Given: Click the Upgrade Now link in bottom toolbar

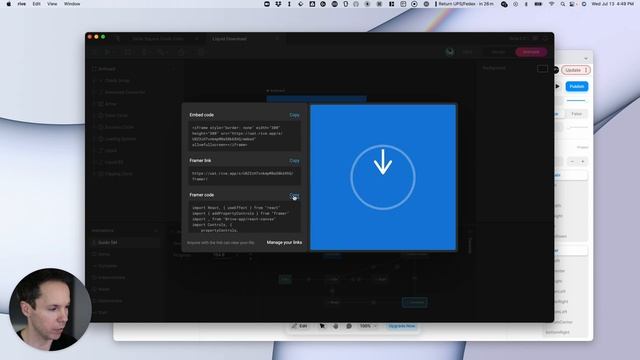Looking at the screenshot, I should click(402, 326).
